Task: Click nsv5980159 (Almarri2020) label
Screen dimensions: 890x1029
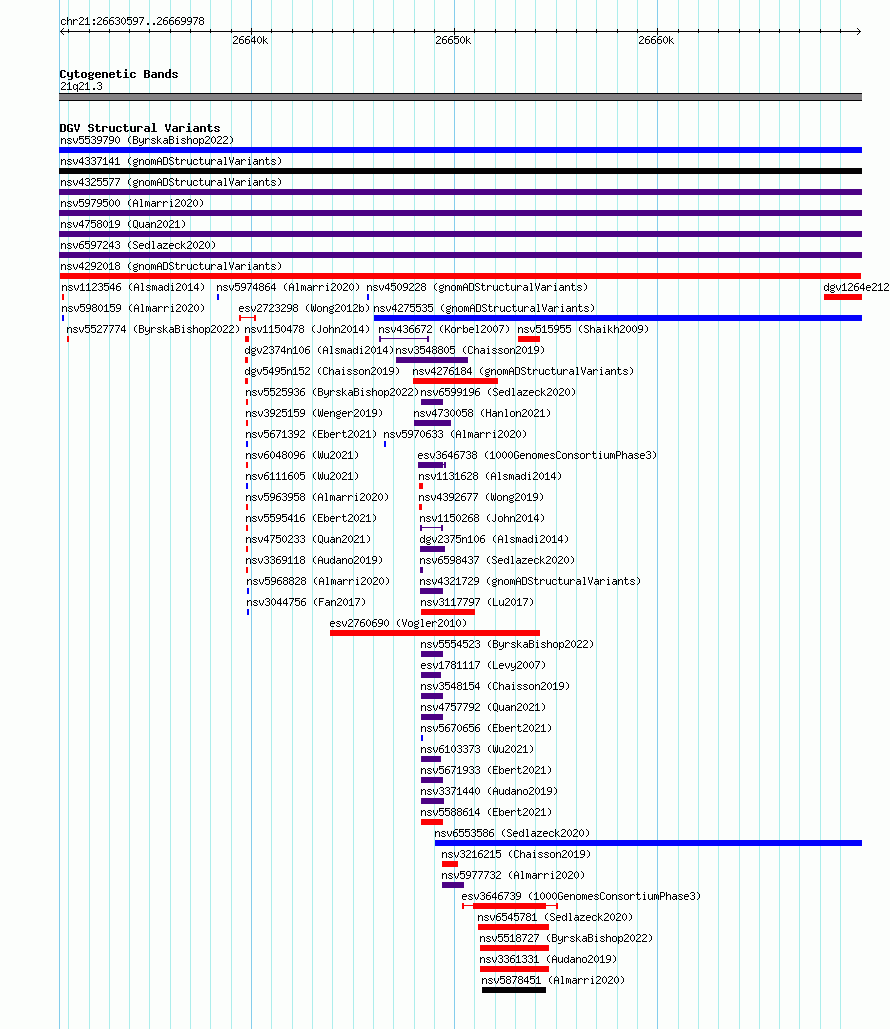Action: pyautogui.click(x=133, y=308)
